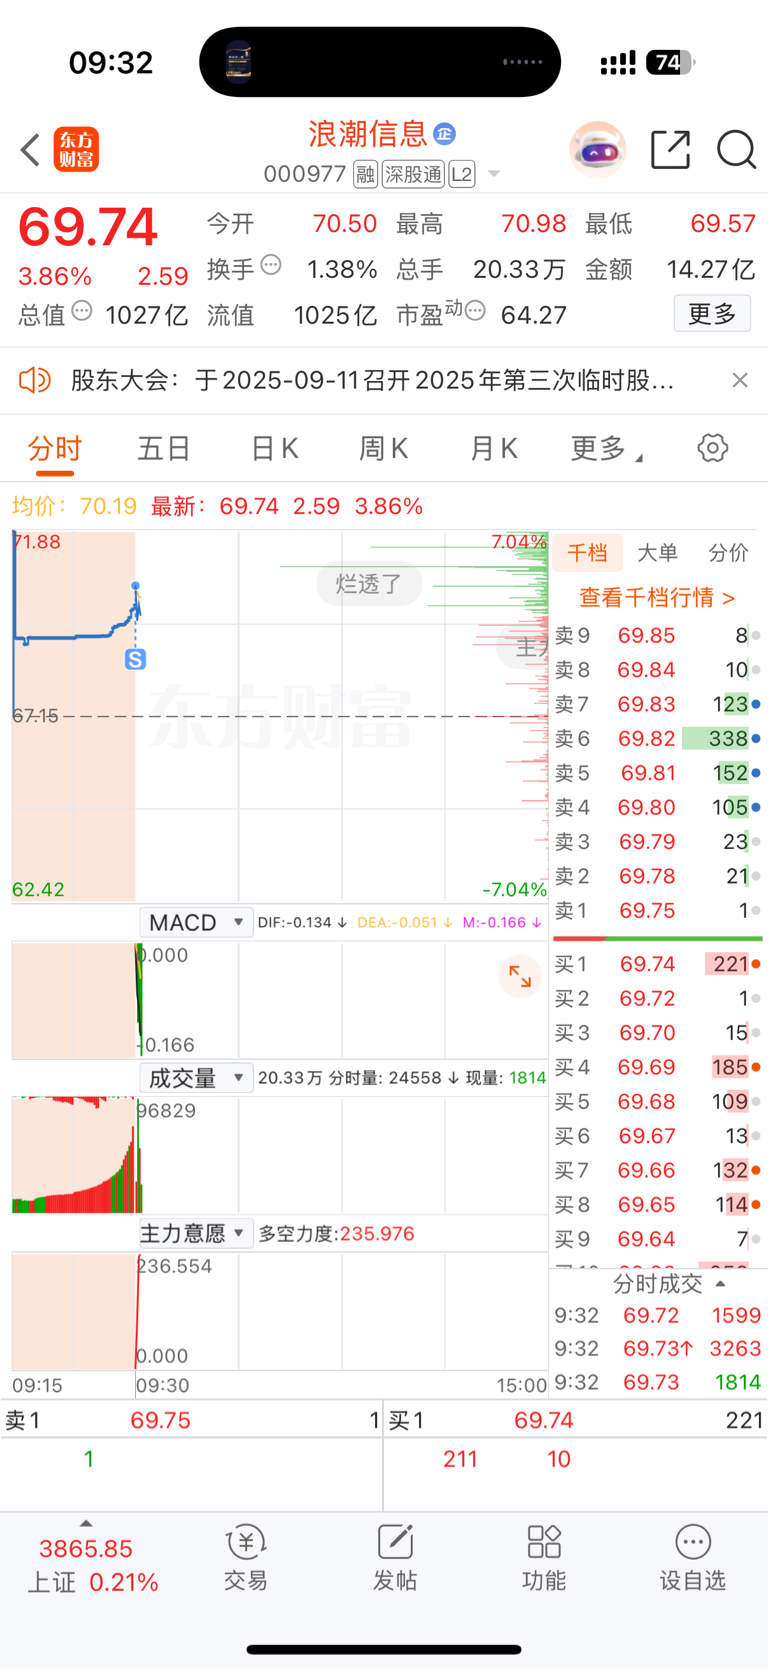Expand the 更多 chart periods menu
Viewport: 768px width, 1670px height.
tap(607, 449)
